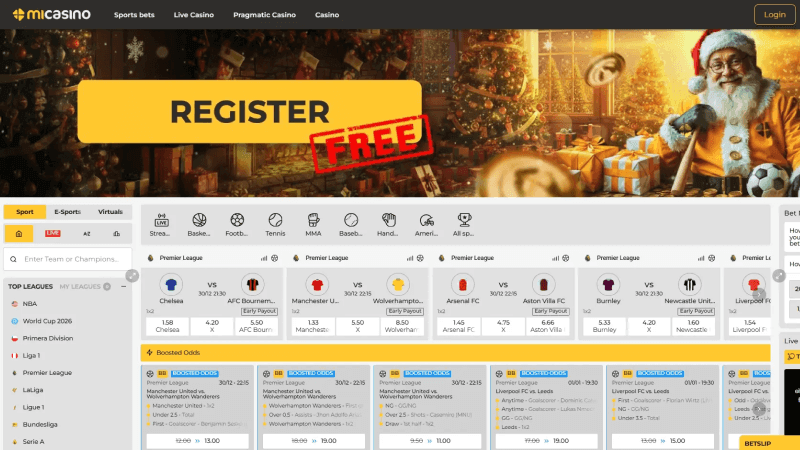Select the Football sport icon
The width and height of the screenshot is (800, 450).
pos(237,224)
